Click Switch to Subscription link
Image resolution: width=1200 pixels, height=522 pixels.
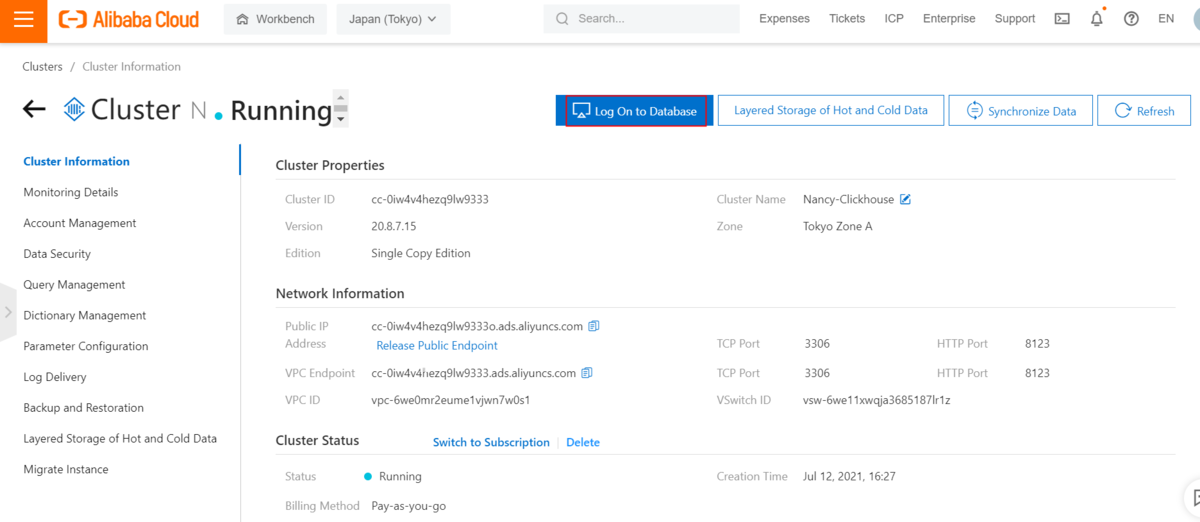(491, 442)
